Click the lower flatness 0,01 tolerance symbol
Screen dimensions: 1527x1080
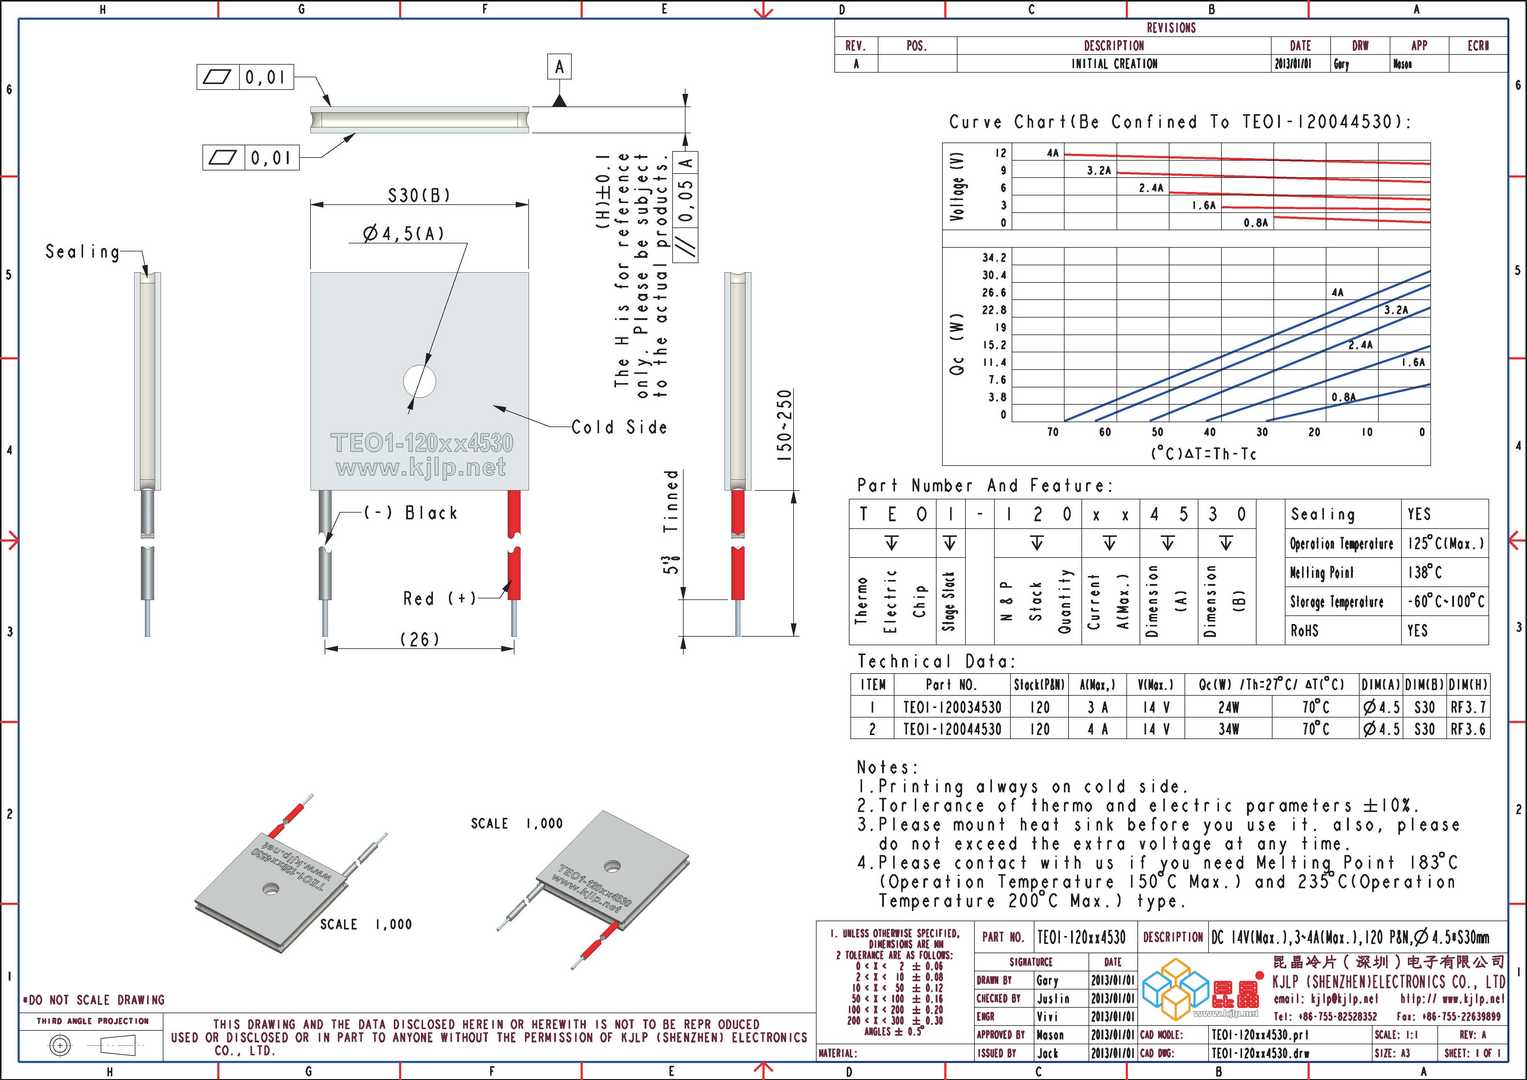250,157
